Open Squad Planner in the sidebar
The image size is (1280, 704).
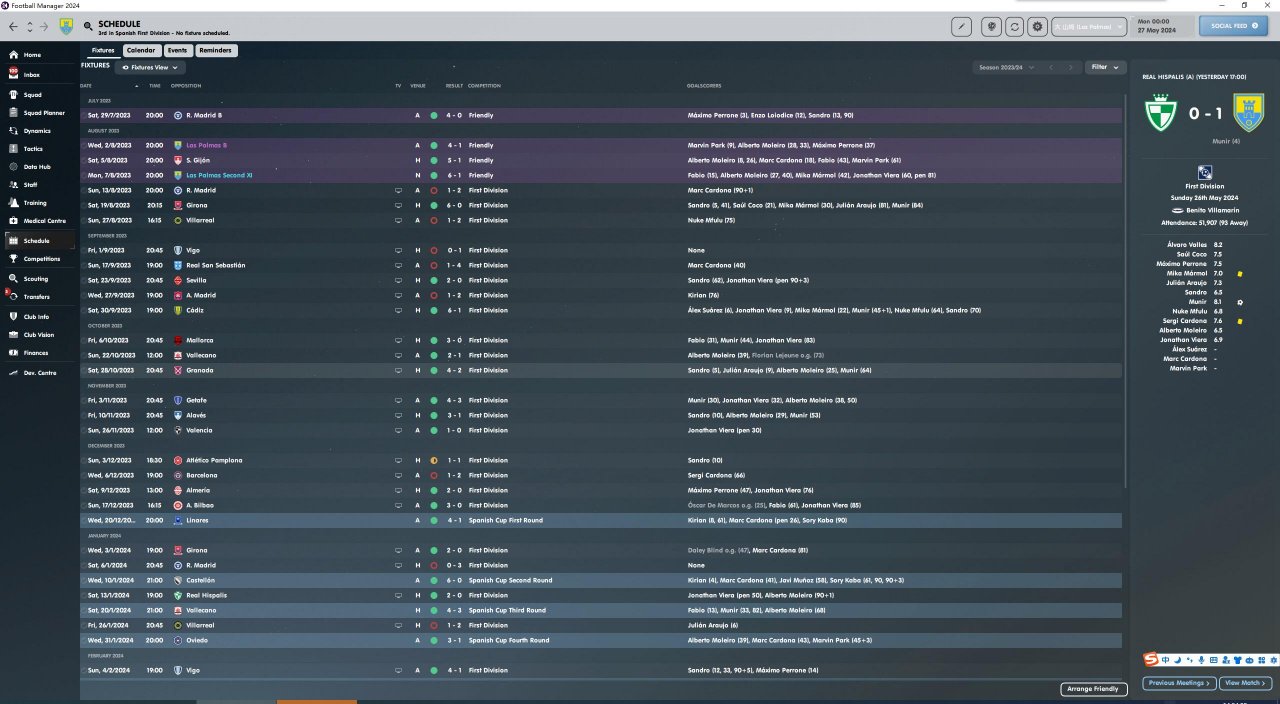point(38,113)
